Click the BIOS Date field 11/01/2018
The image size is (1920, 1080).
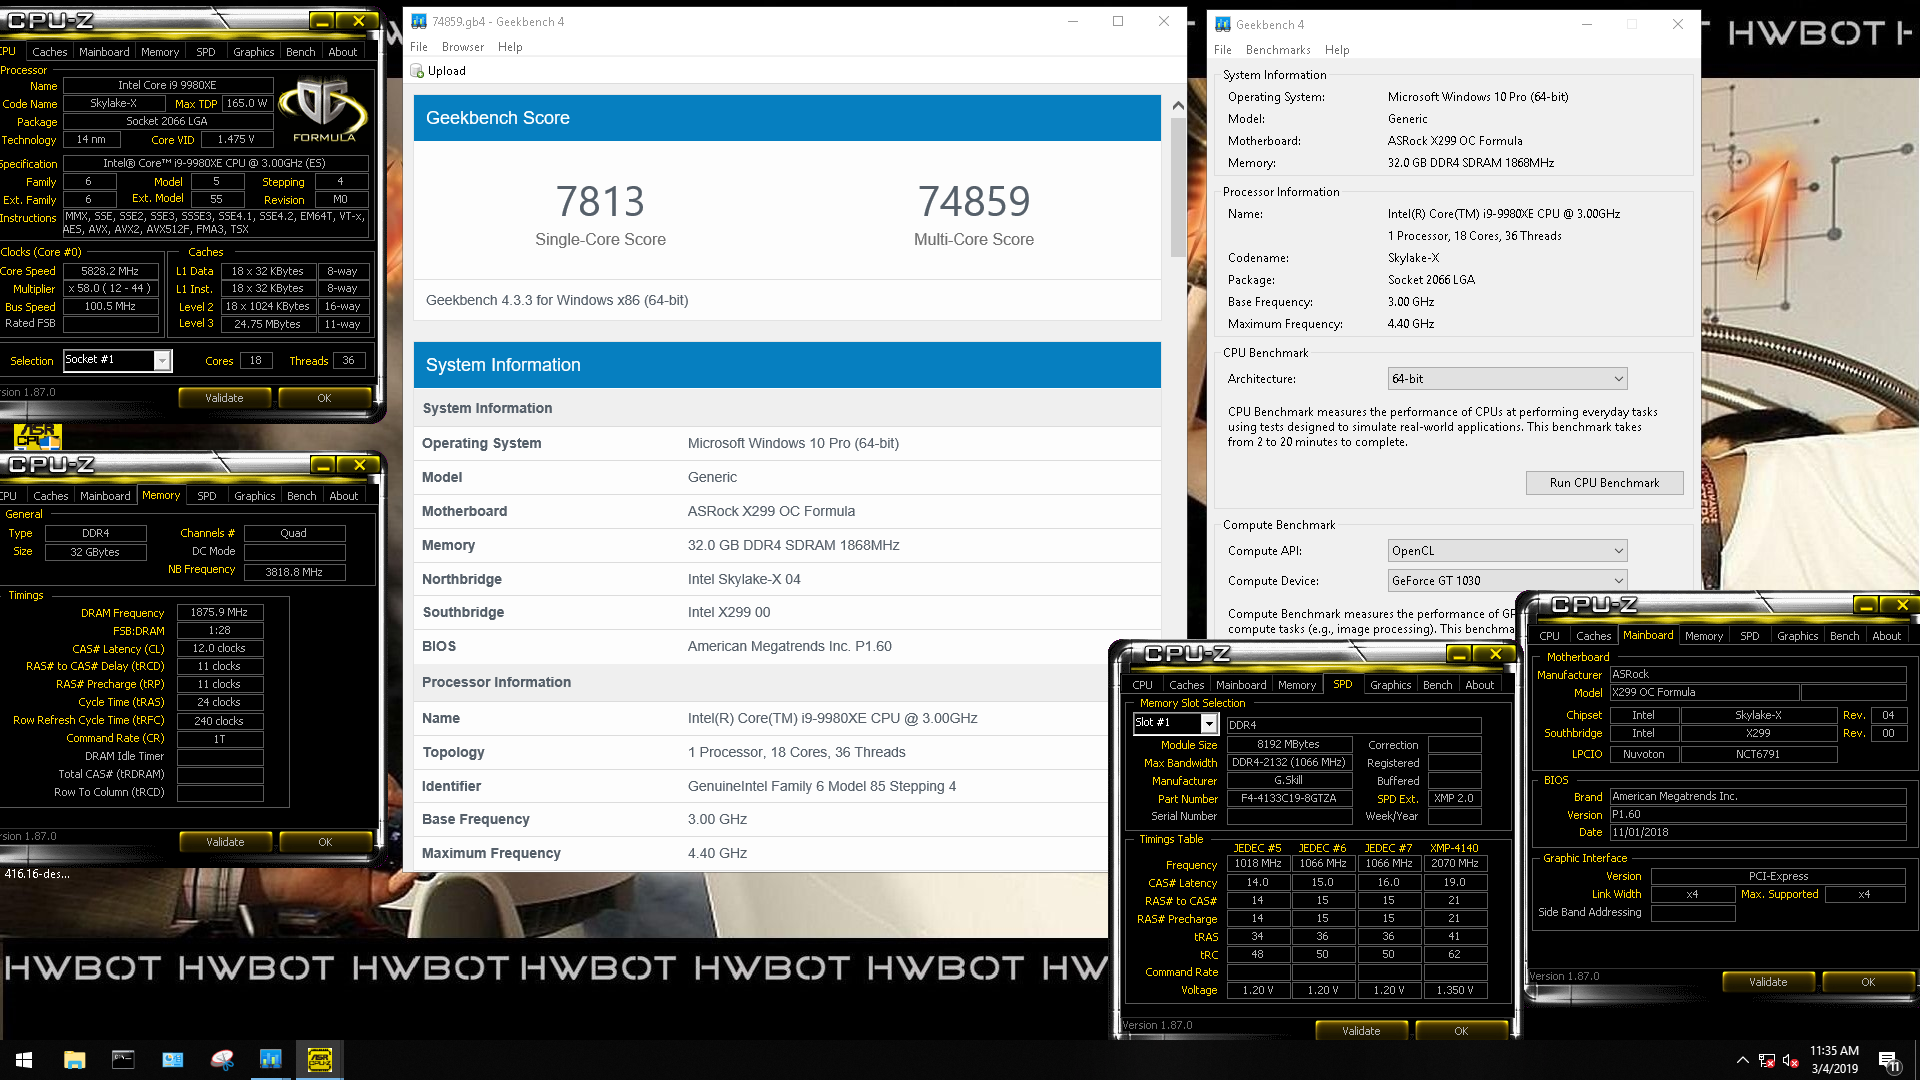(1758, 832)
